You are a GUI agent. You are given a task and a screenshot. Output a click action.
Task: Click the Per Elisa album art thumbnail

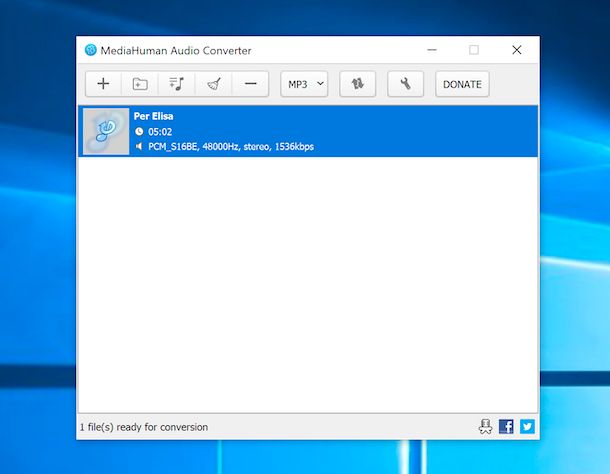106,131
